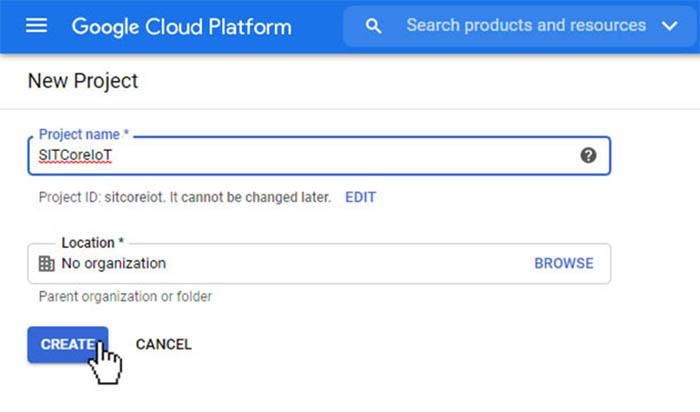
Task: Click the Project ID sitcoreiot text
Action: [x=185, y=197]
